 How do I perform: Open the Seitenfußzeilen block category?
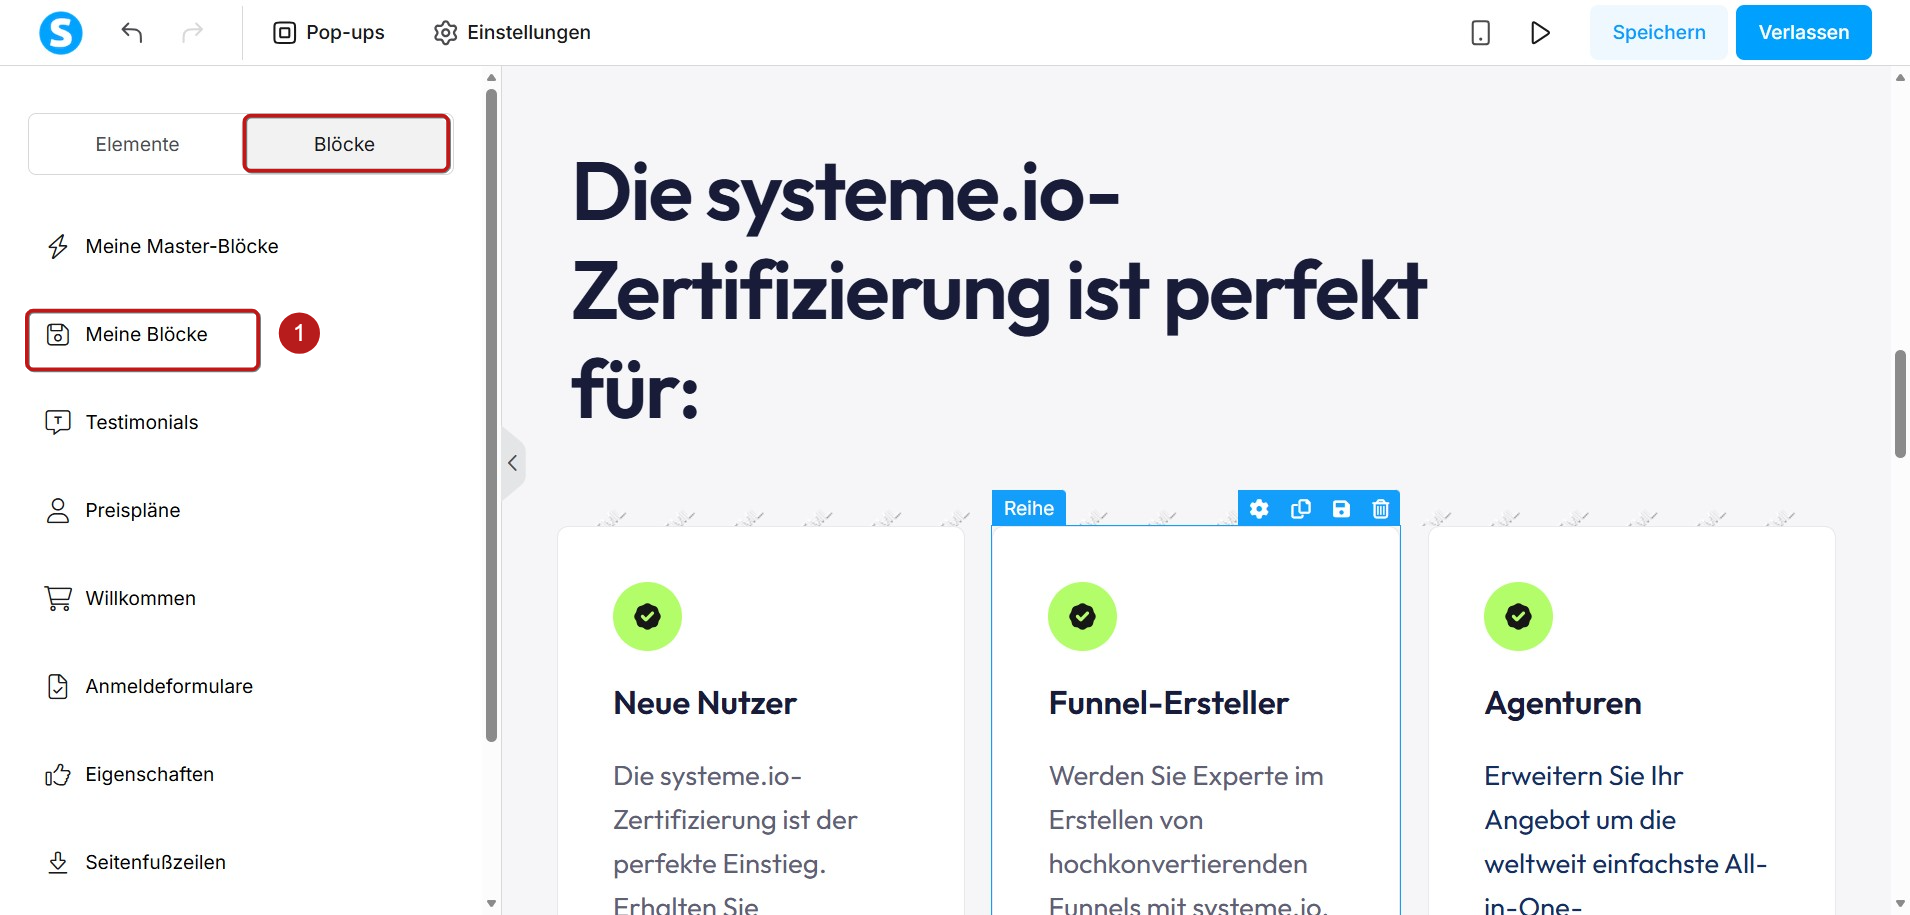point(135,862)
